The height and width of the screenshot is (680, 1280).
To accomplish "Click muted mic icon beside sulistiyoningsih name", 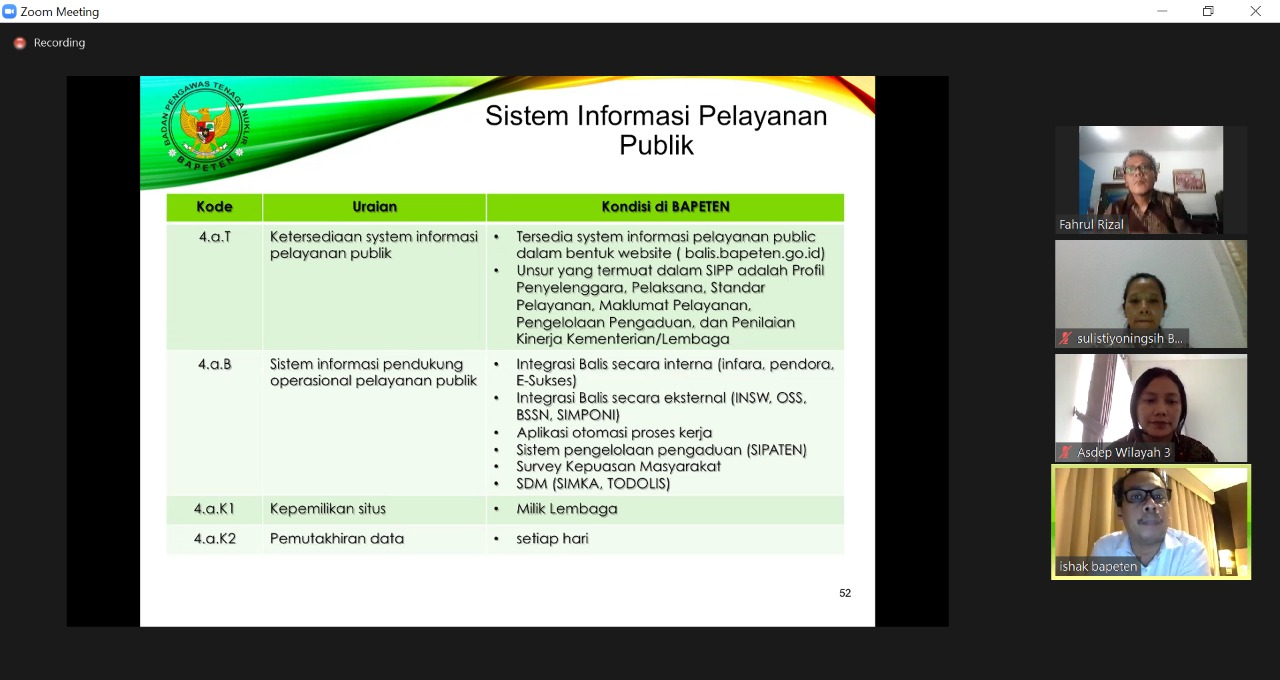I will click(1066, 339).
